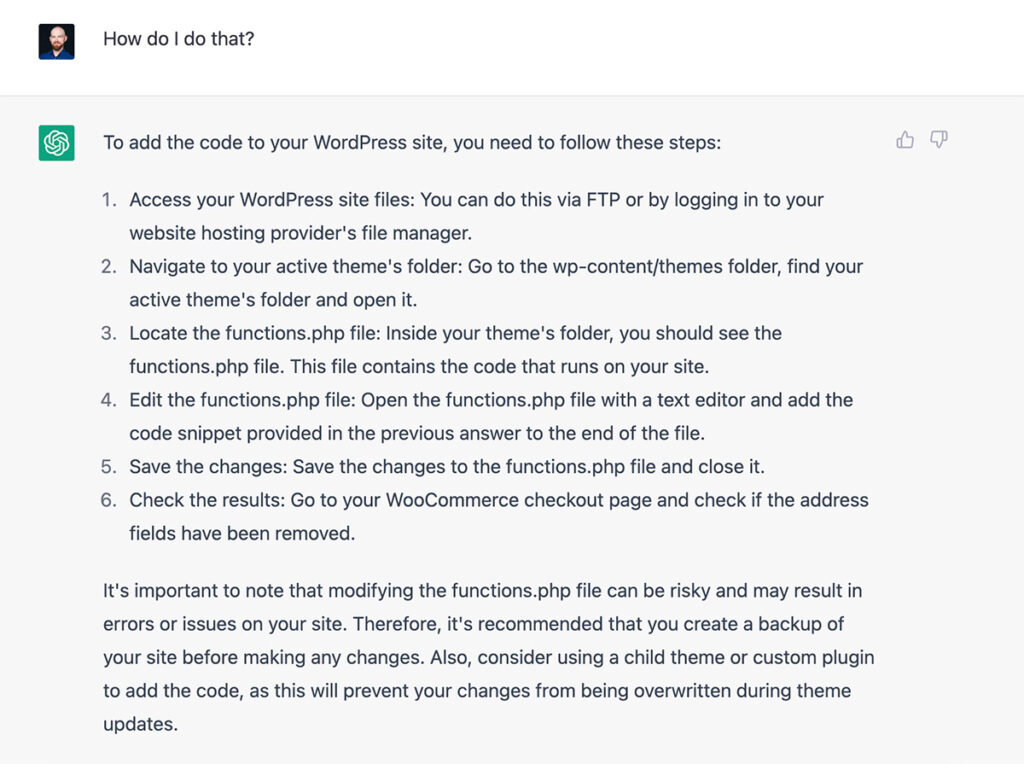
Task: Click 'Access your WordPress site files' step text
Action: pos(272,200)
